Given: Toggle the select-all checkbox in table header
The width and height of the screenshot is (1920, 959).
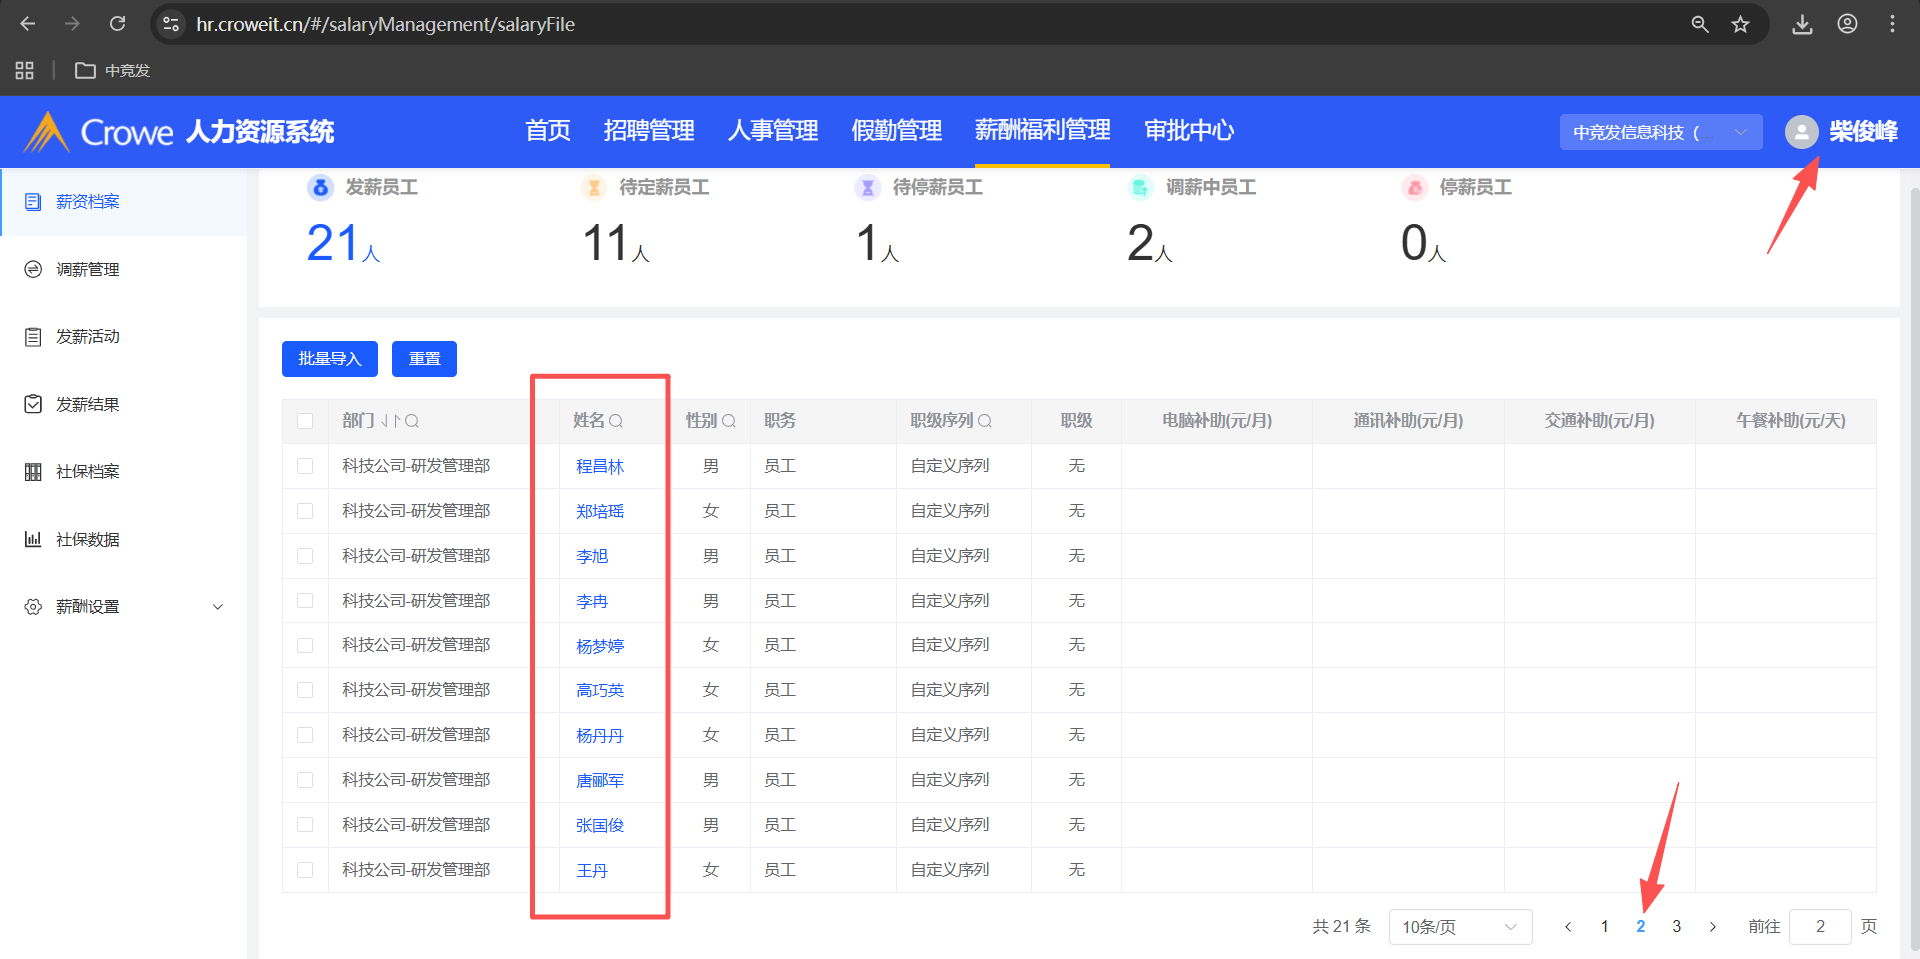Looking at the screenshot, I should 305,421.
